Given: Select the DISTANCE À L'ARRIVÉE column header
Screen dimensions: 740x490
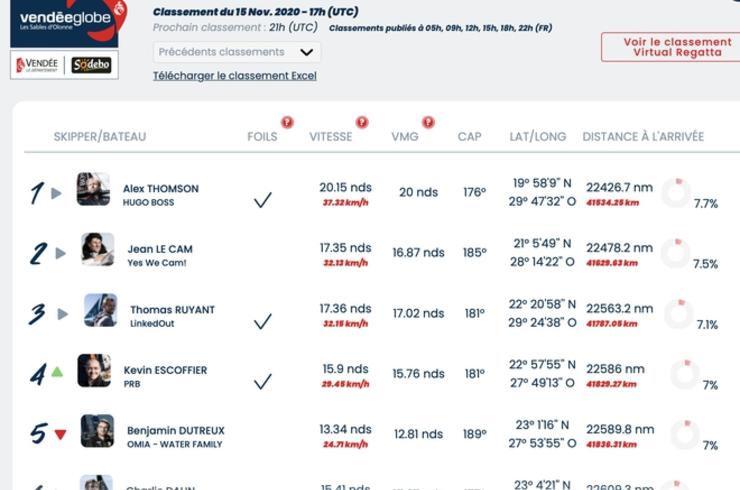Looking at the screenshot, I should [643, 136].
